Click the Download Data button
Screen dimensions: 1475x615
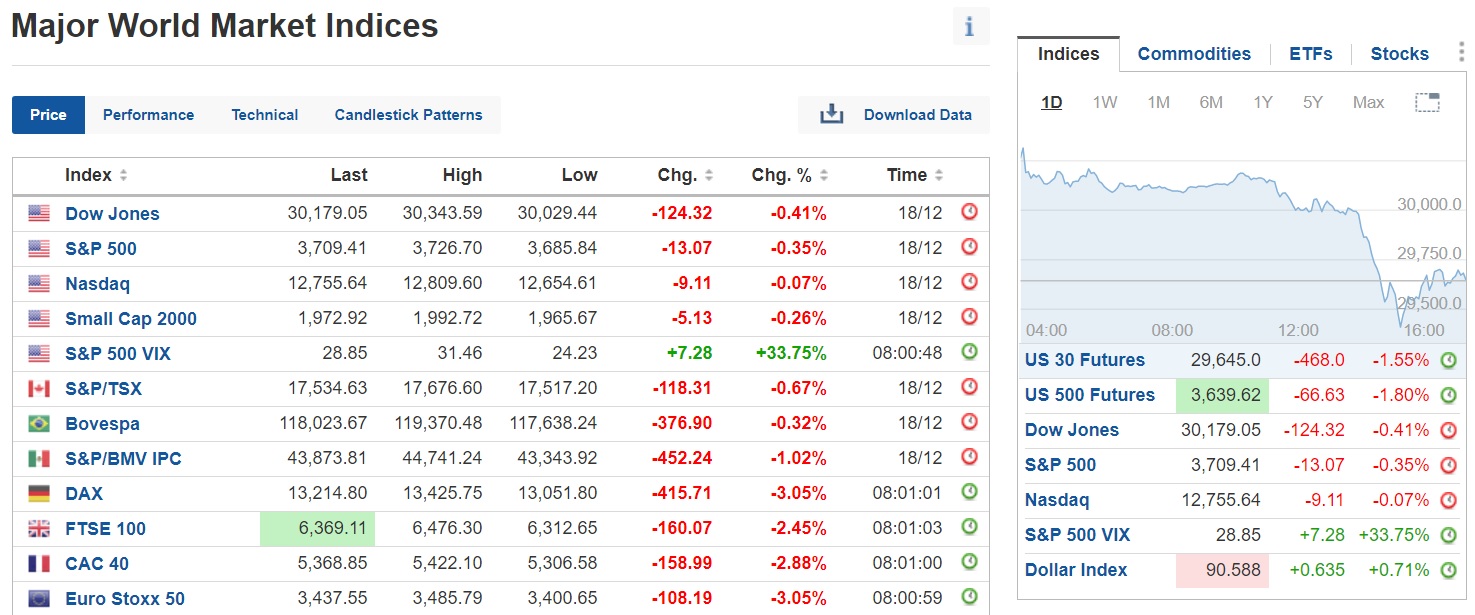click(894, 115)
